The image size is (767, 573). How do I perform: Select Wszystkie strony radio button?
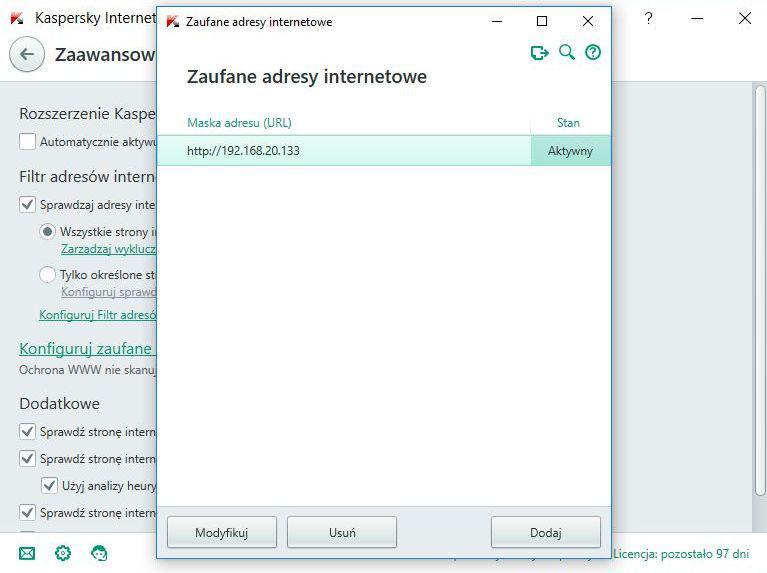pos(47,231)
